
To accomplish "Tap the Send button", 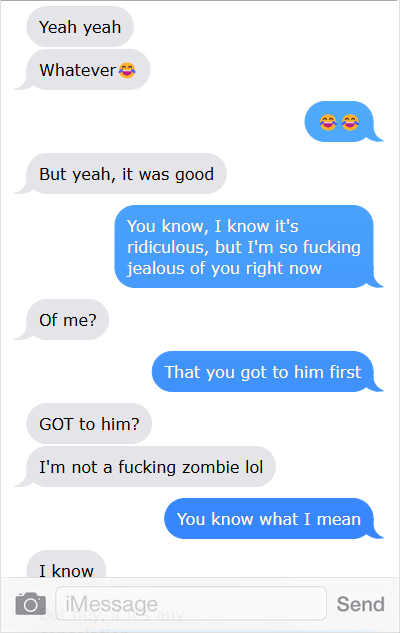I will click(x=360, y=604).
